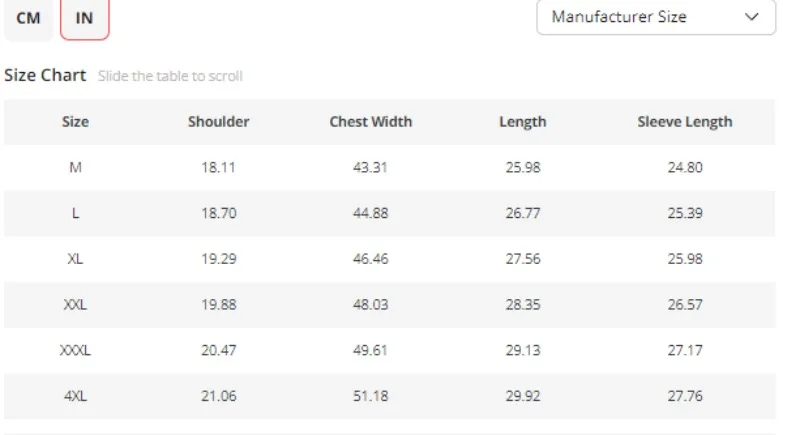800x435 pixels.
Task: Click the dropdown chevron arrow
Action: [752, 17]
